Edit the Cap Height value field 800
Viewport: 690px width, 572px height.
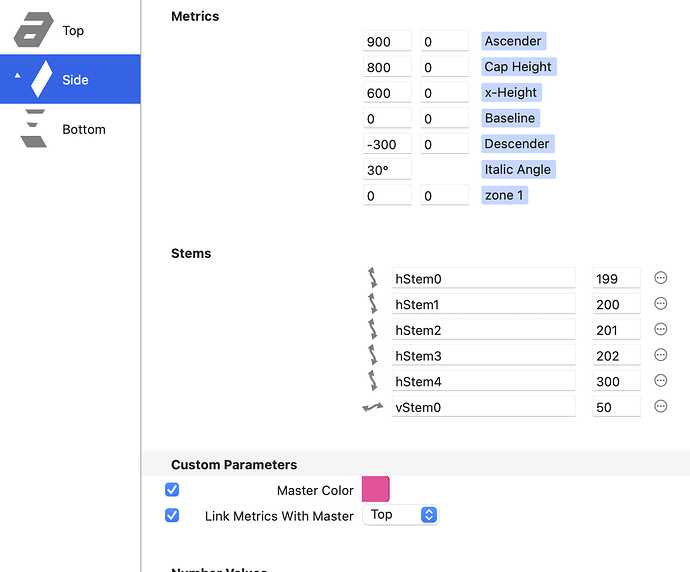coord(387,67)
